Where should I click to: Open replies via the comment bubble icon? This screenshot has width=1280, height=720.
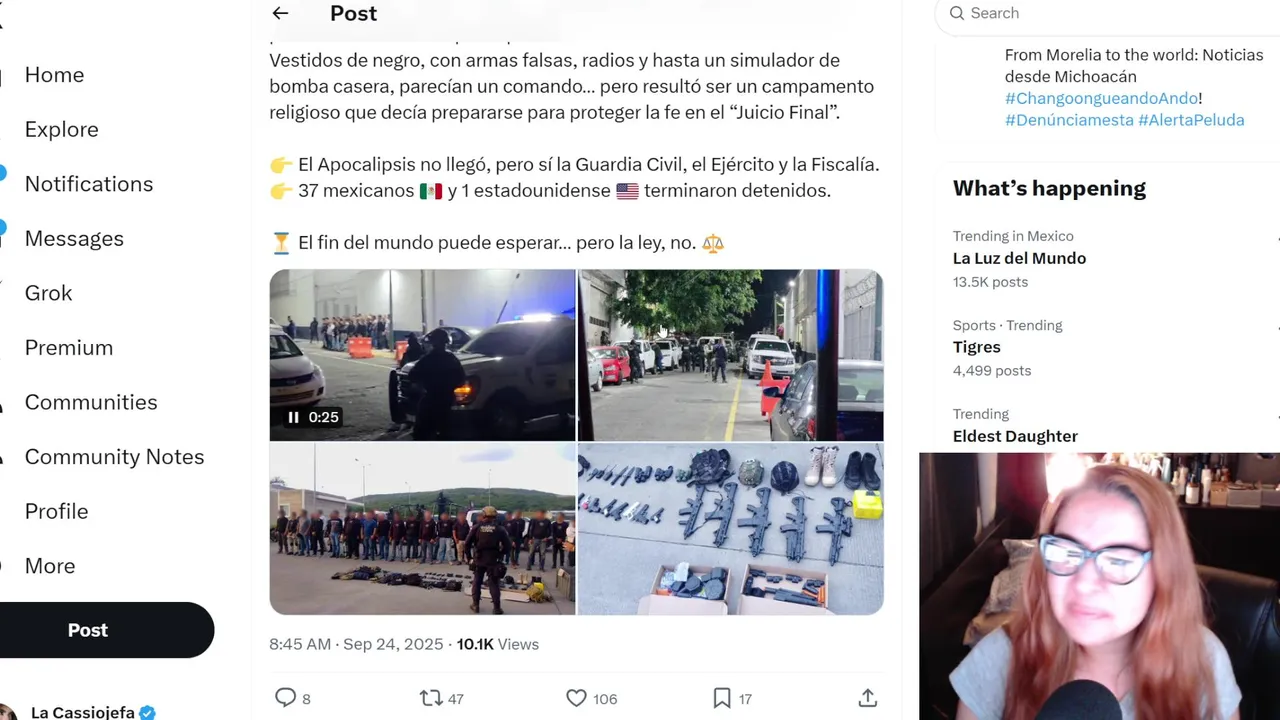(x=285, y=698)
